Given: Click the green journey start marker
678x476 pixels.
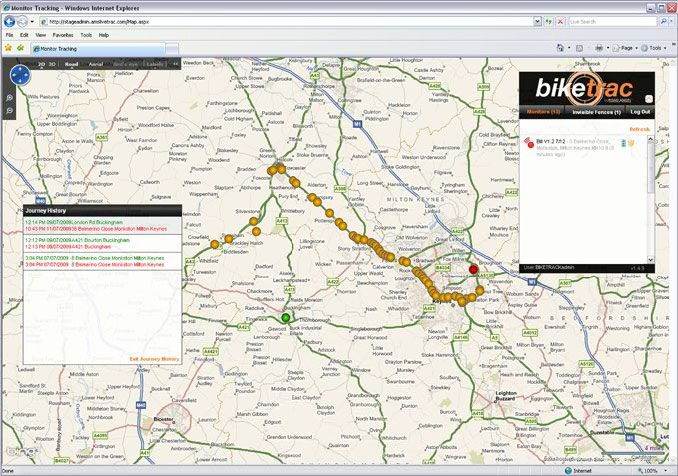Looking at the screenshot, I should pos(285,318).
